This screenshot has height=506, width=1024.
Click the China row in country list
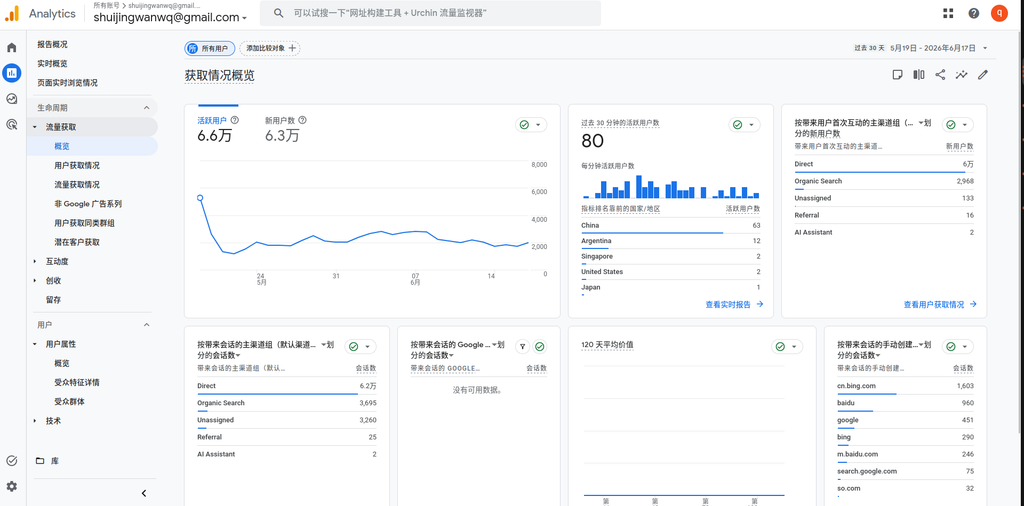coord(671,226)
